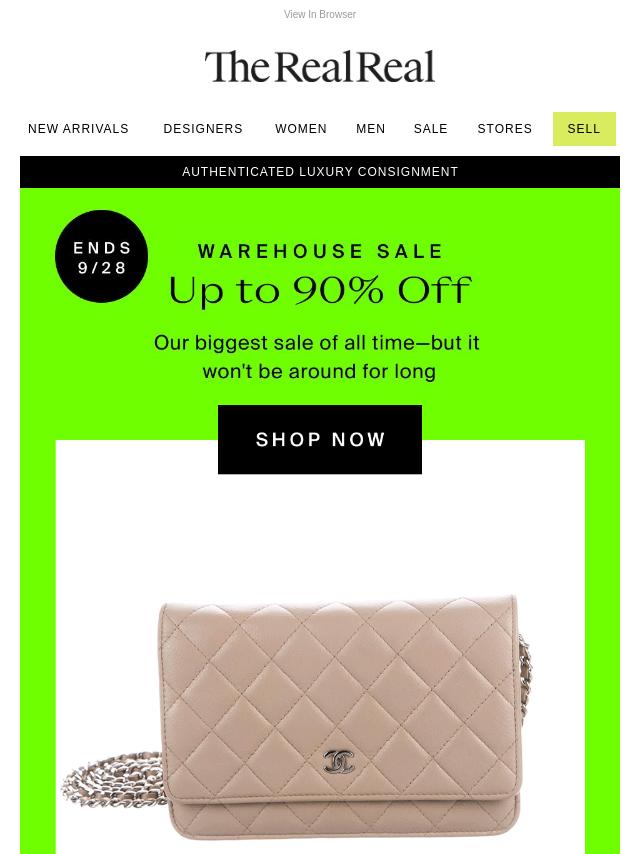Go to New Arrivals
This screenshot has height=854, width=640.
(78, 129)
